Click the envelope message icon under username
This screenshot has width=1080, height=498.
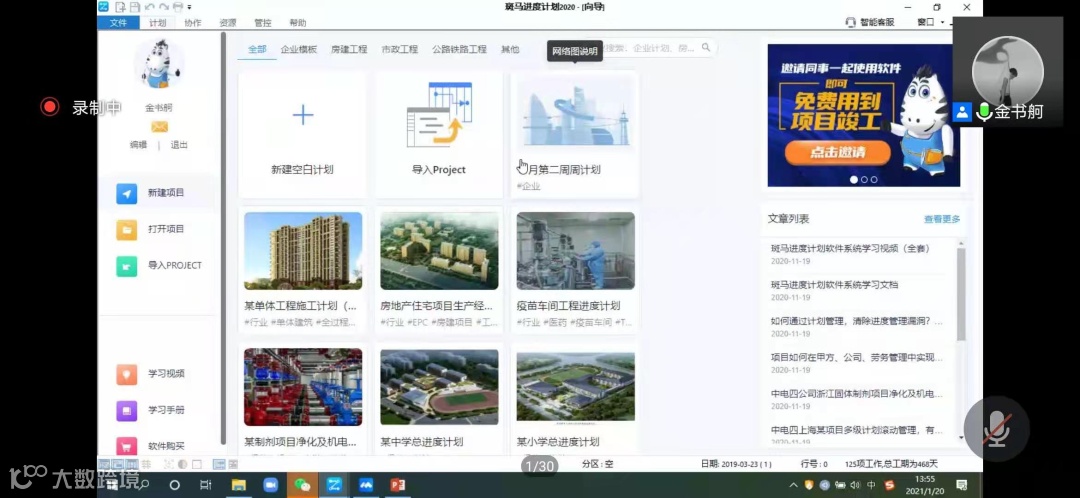tap(160, 127)
